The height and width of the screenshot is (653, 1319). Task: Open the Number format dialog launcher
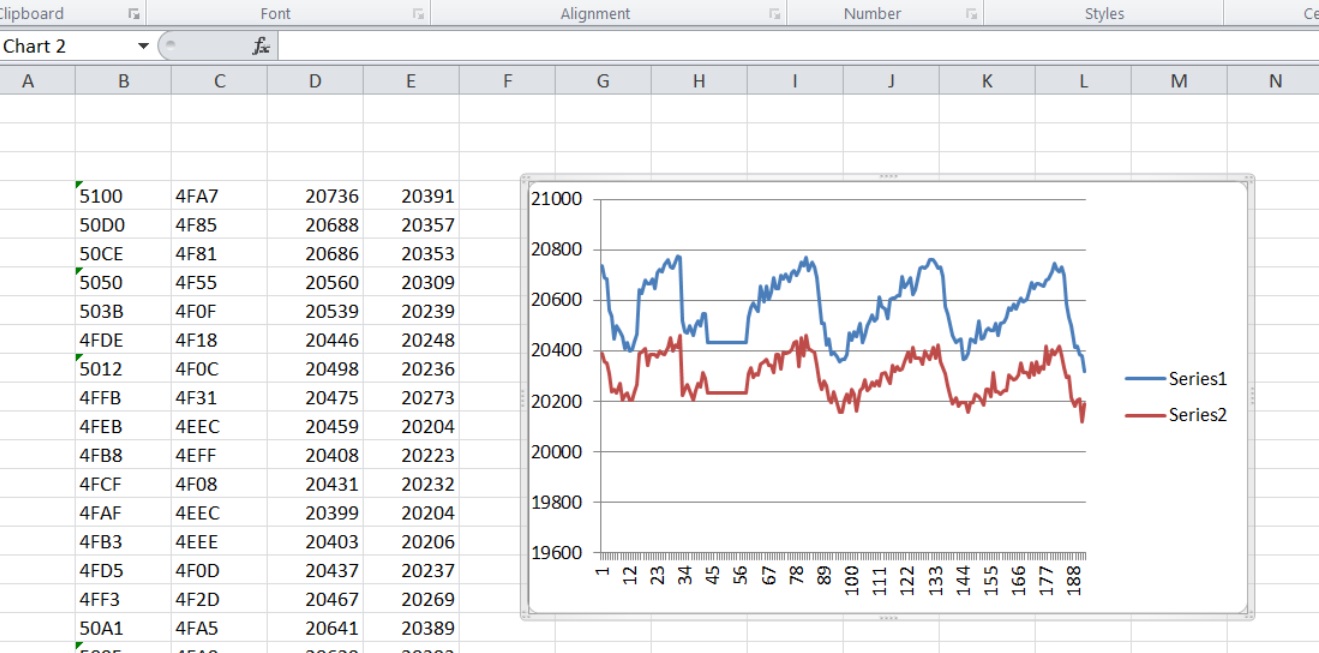[x=971, y=14]
